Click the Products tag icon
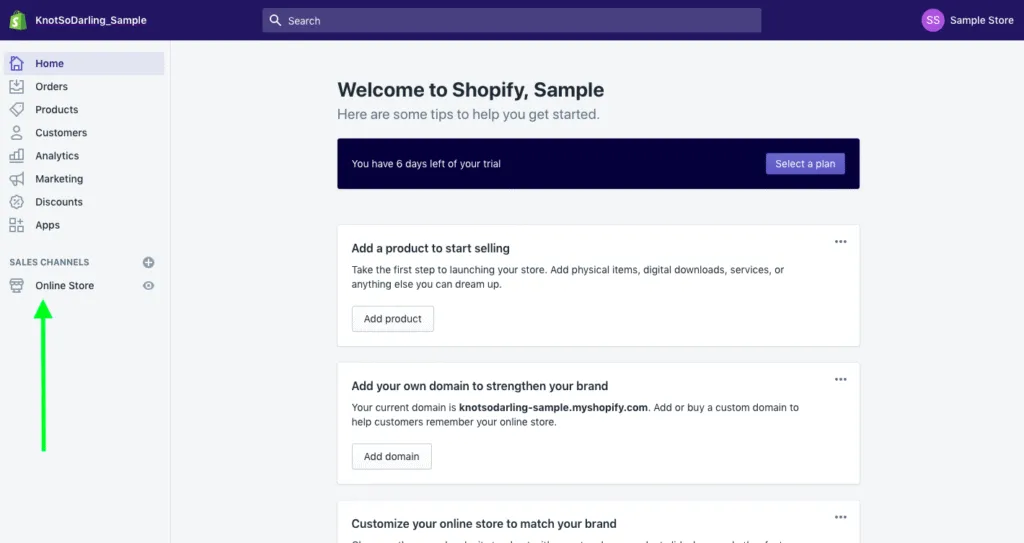The height and width of the screenshot is (543, 1024). (x=16, y=110)
